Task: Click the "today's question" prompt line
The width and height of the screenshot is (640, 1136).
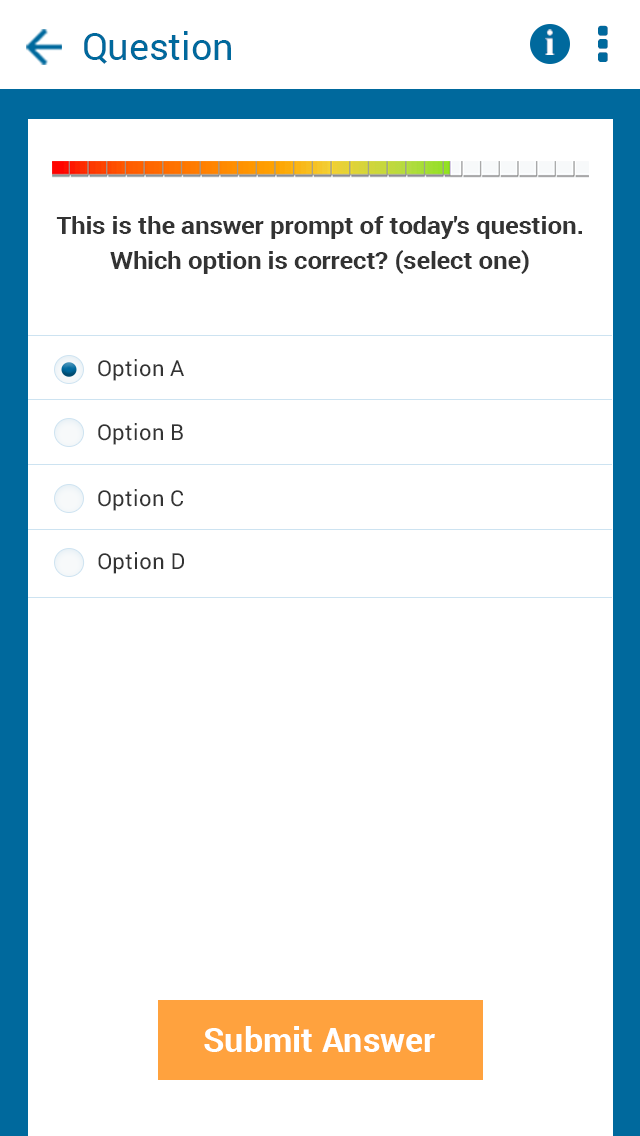Action: click(x=320, y=226)
